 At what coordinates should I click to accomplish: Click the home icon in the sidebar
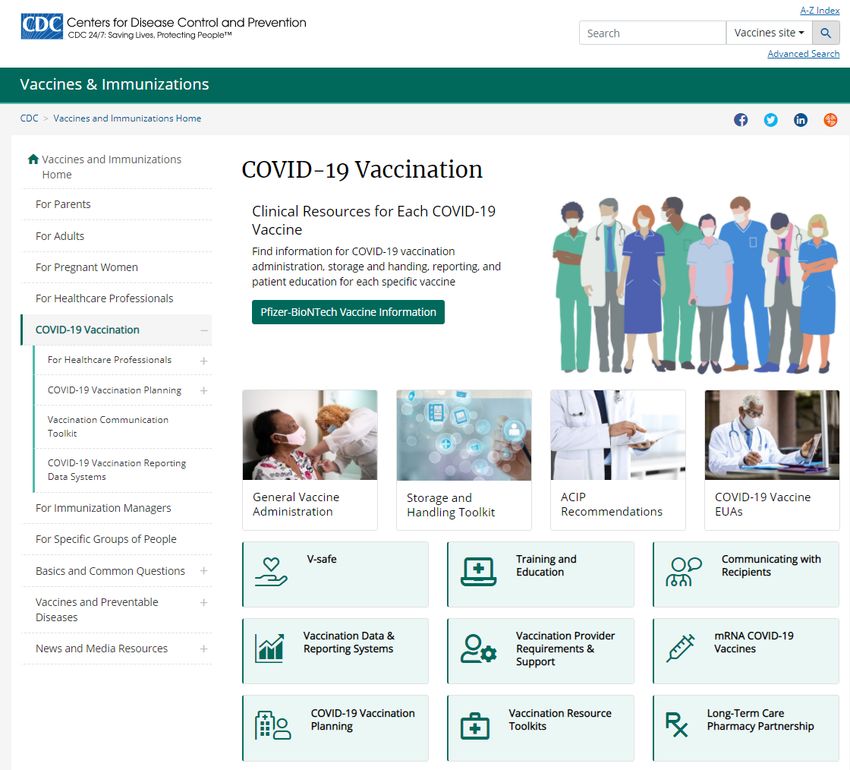click(x=33, y=159)
